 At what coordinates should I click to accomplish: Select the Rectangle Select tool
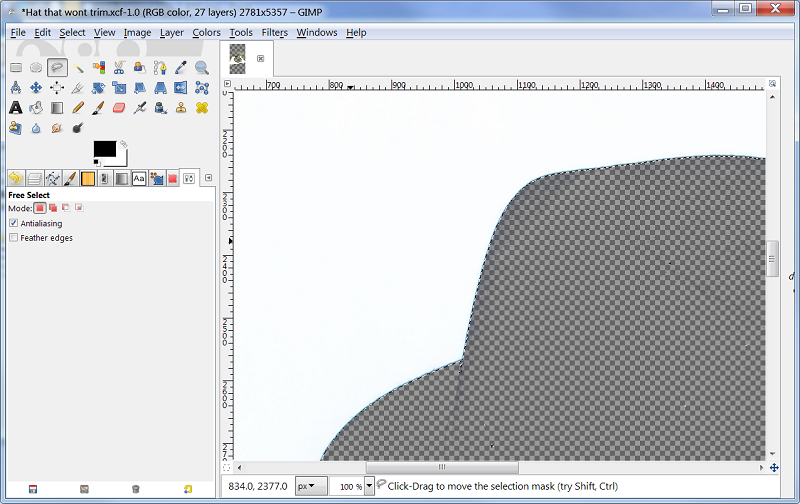click(x=16, y=67)
